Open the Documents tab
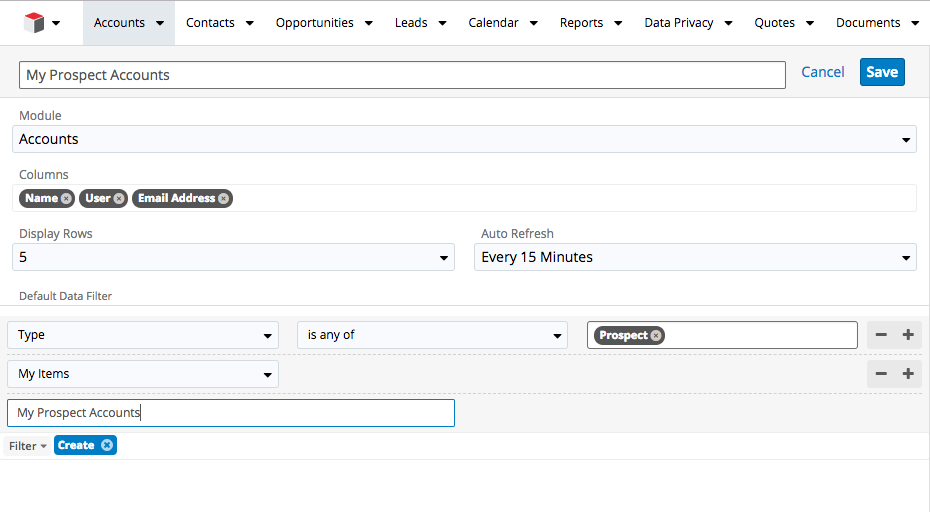The height and width of the screenshot is (512, 930). click(x=868, y=23)
